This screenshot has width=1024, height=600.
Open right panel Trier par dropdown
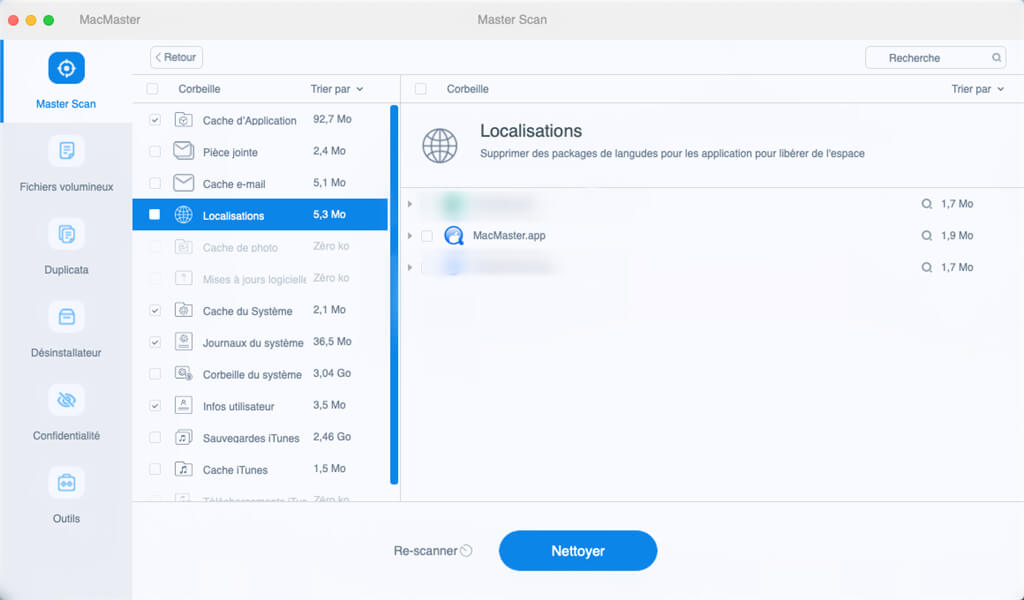tap(977, 89)
